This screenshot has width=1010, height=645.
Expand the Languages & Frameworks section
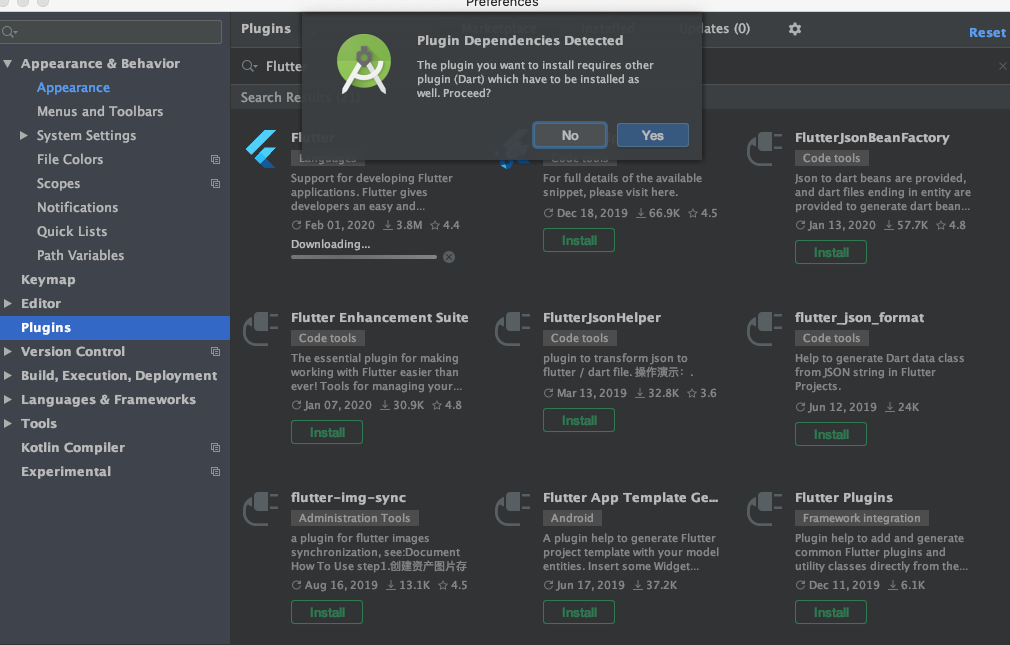click(8, 400)
